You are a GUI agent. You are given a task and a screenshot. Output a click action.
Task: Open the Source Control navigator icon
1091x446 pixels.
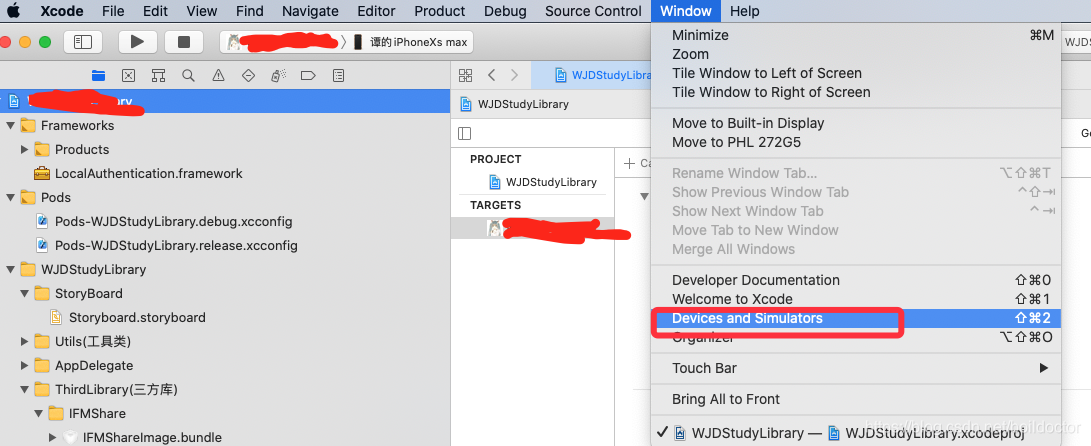point(128,75)
